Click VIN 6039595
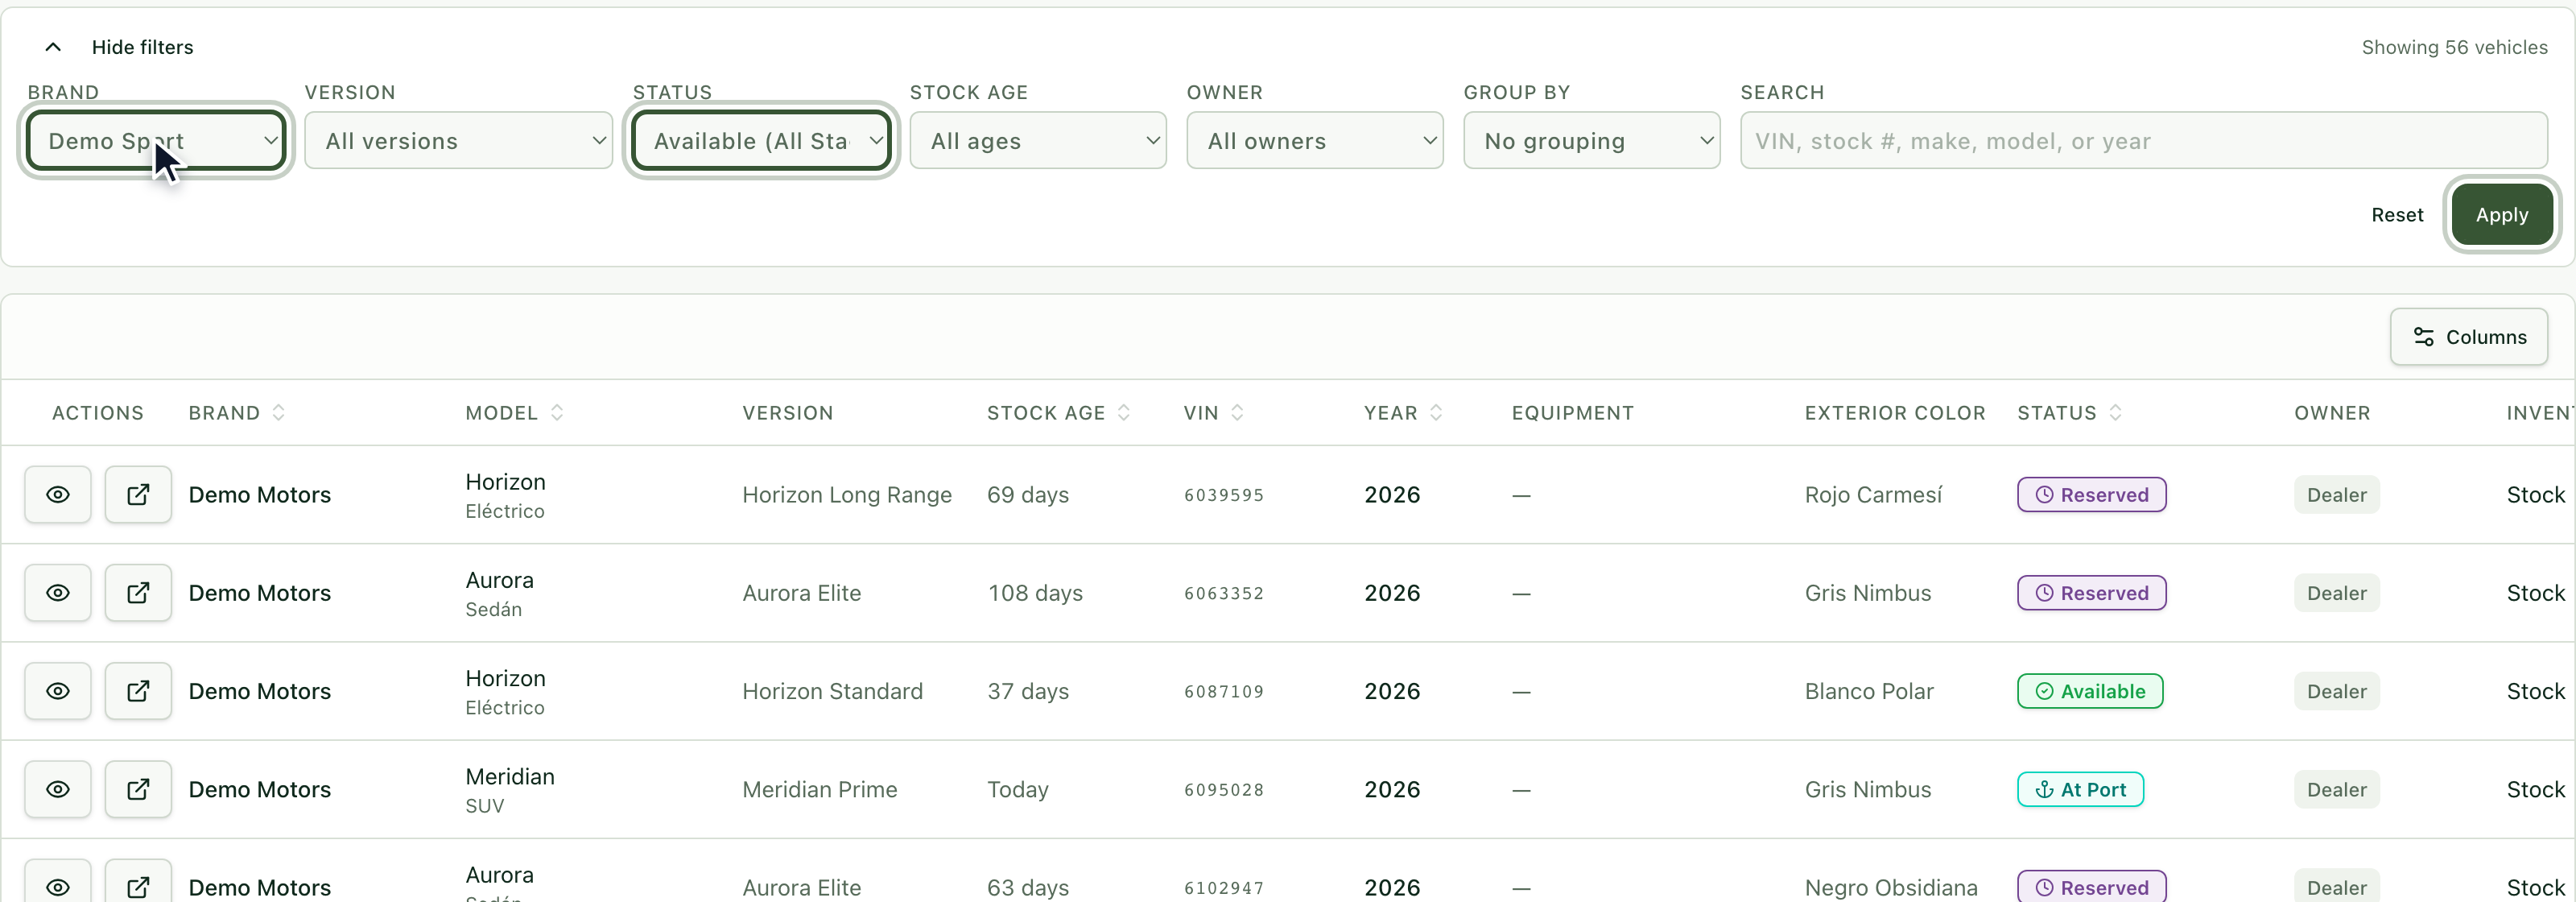 tap(1223, 495)
